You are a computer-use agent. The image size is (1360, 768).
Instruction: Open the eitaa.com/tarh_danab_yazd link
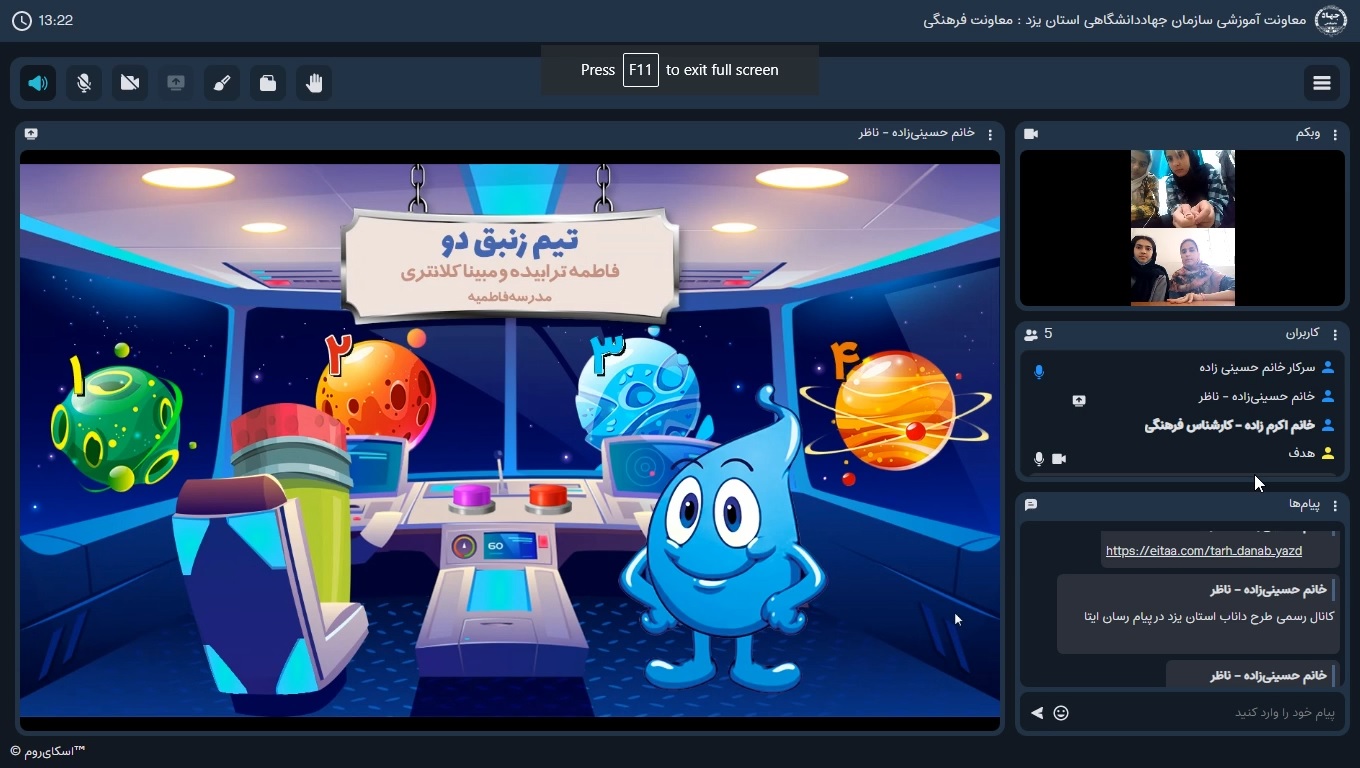(x=1203, y=551)
